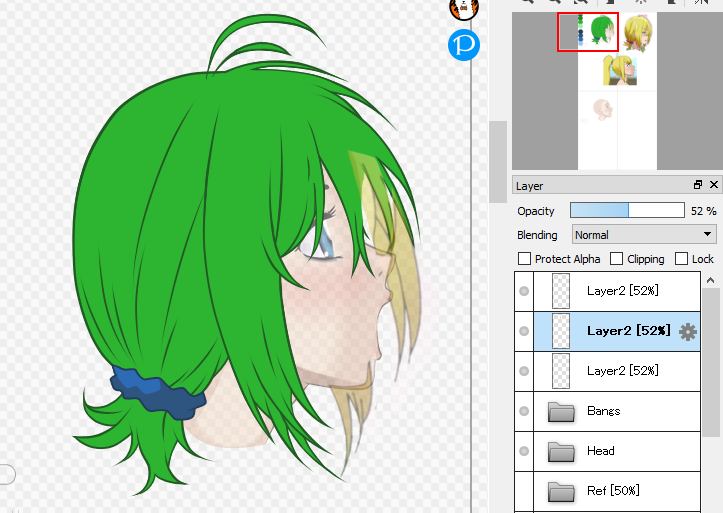Undock the Layer panel with float icon
Viewport: 723px width, 513px height.
point(697,185)
